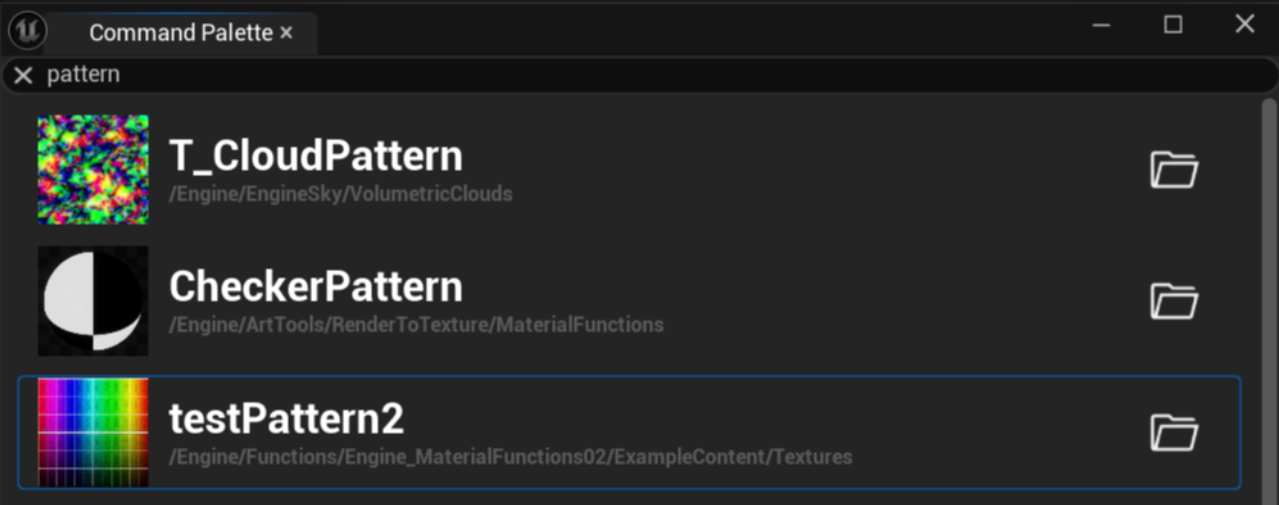Browse to T_CloudPattern using its folder icon
The width and height of the screenshot is (1279, 505).
[x=1173, y=169]
